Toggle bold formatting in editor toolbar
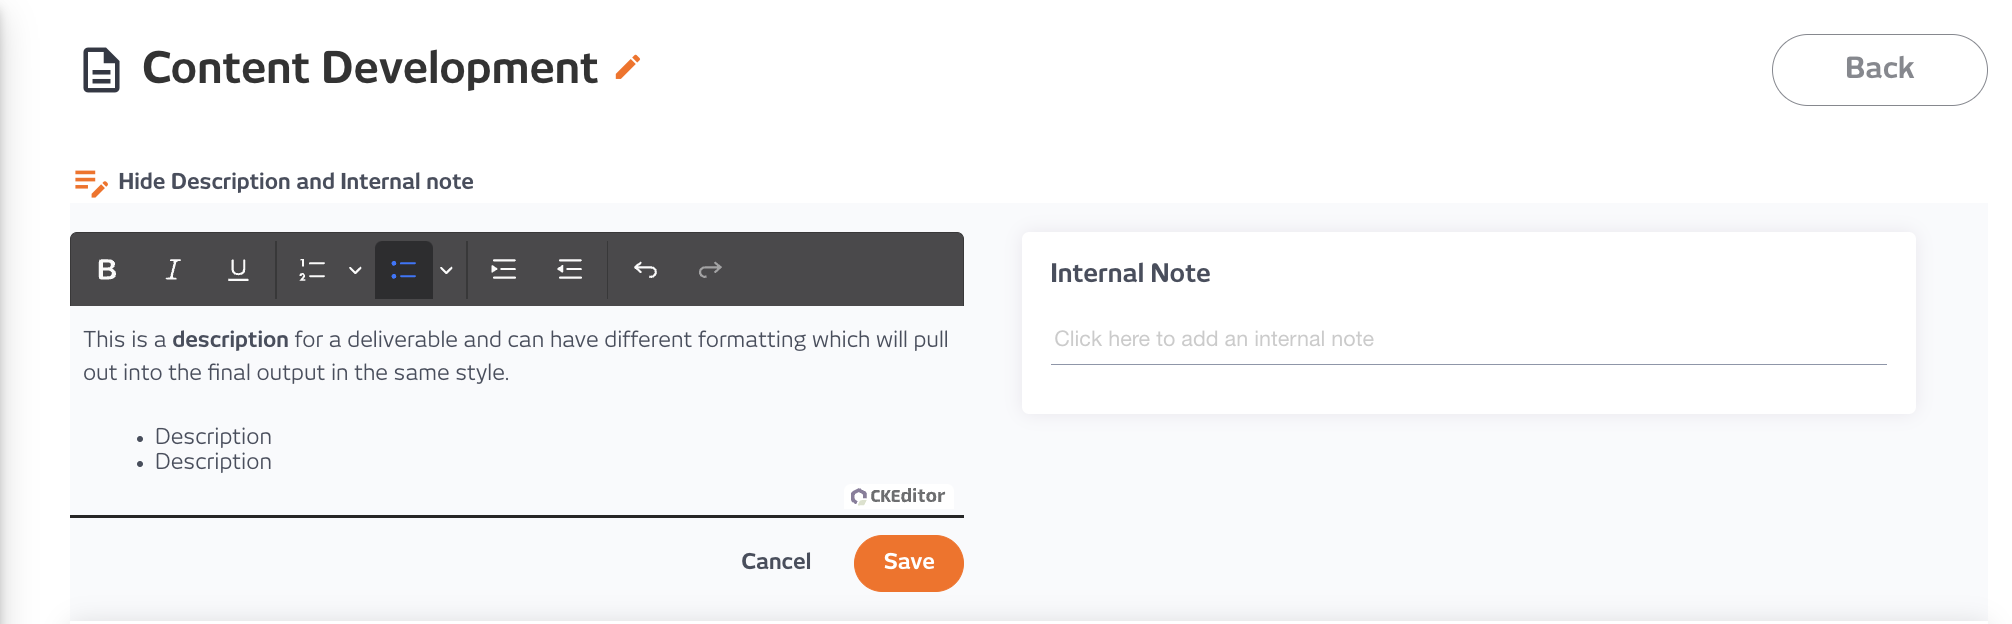Image resolution: width=2012 pixels, height=624 pixels. tap(107, 269)
